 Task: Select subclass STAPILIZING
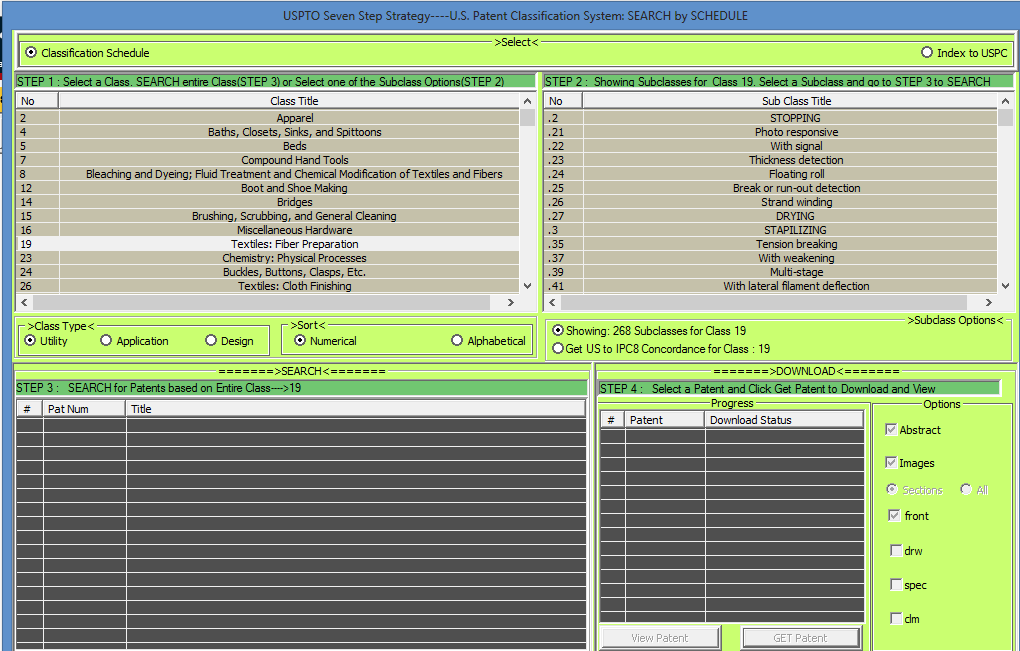(x=771, y=230)
